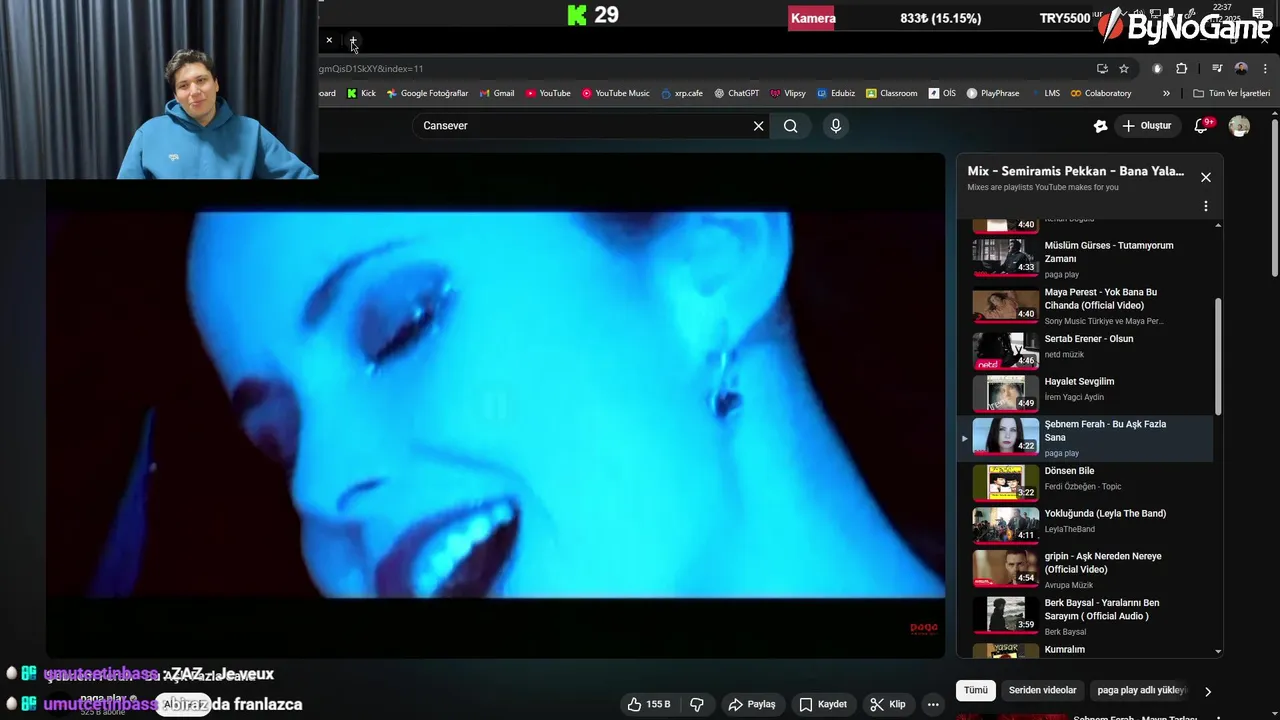The height and width of the screenshot is (720, 1280).
Task: Open the YouTube bookmark
Action: pos(548,93)
